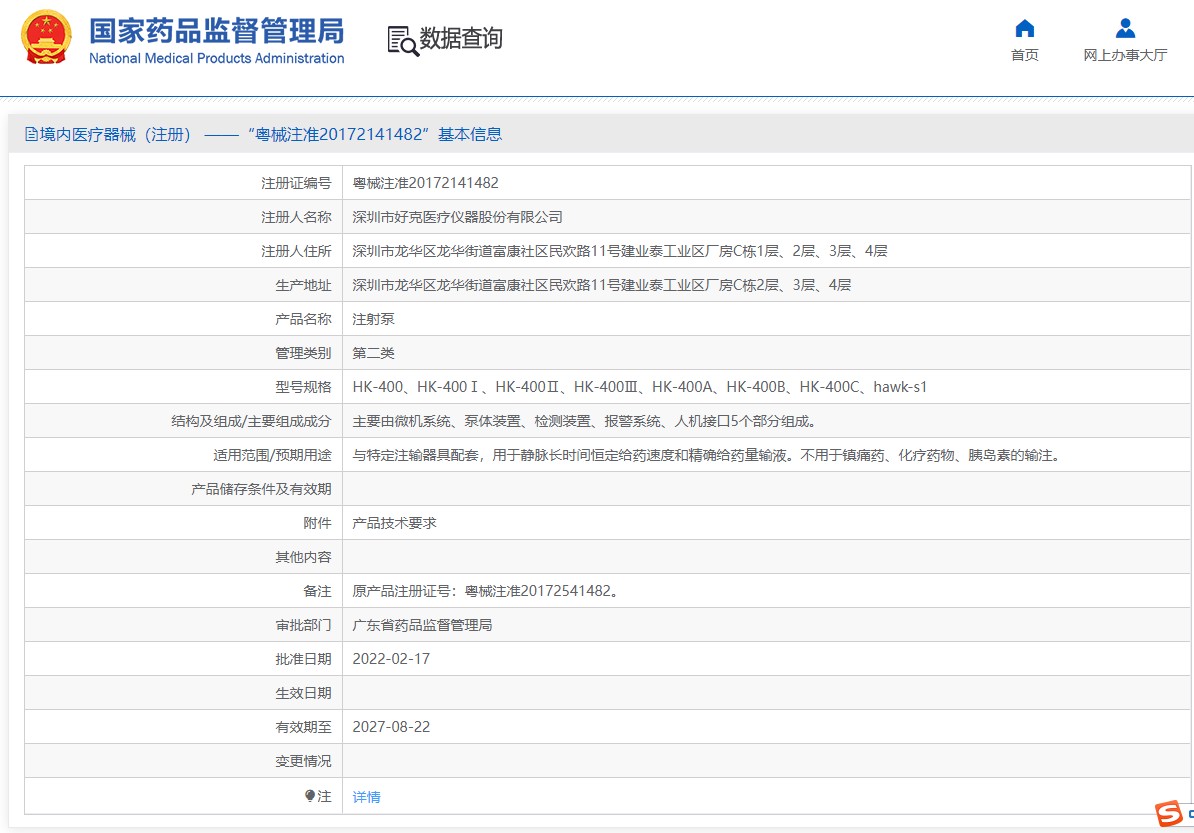Click the expiry date 2027-08-22
This screenshot has height=833, width=1194.
(x=391, y=727)
